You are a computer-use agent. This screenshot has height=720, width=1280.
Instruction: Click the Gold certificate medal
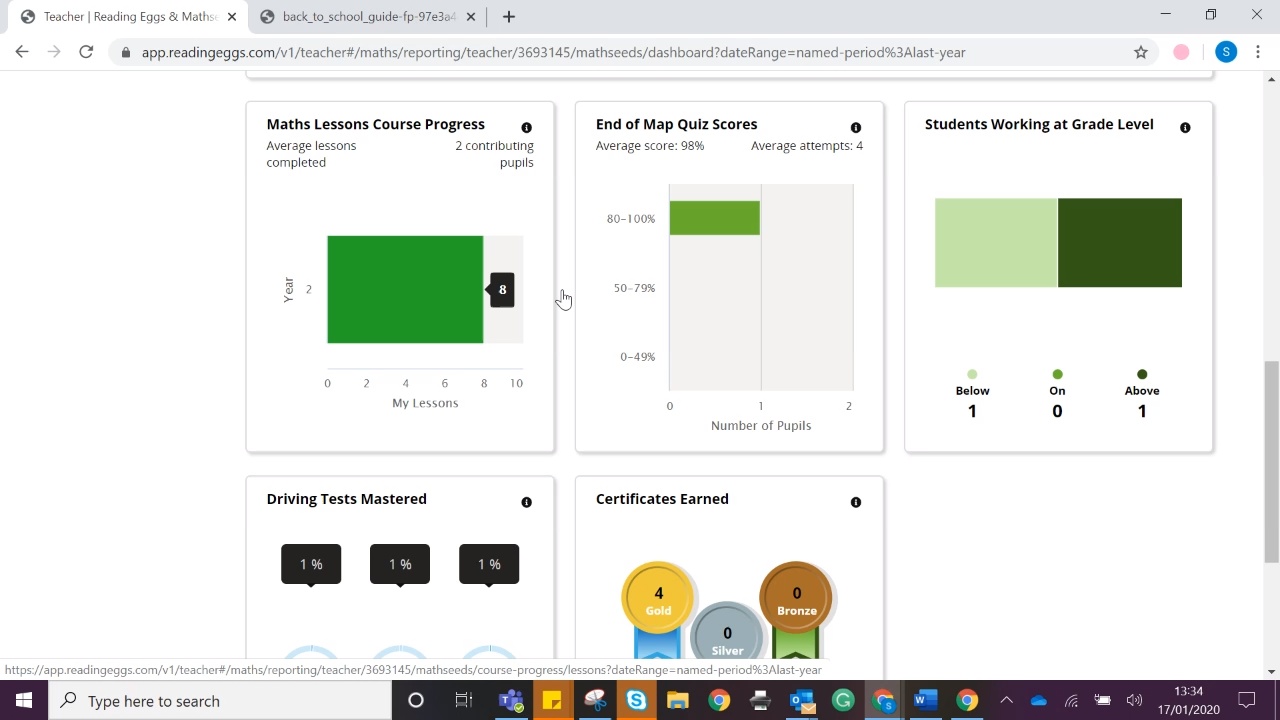(658, 598)
